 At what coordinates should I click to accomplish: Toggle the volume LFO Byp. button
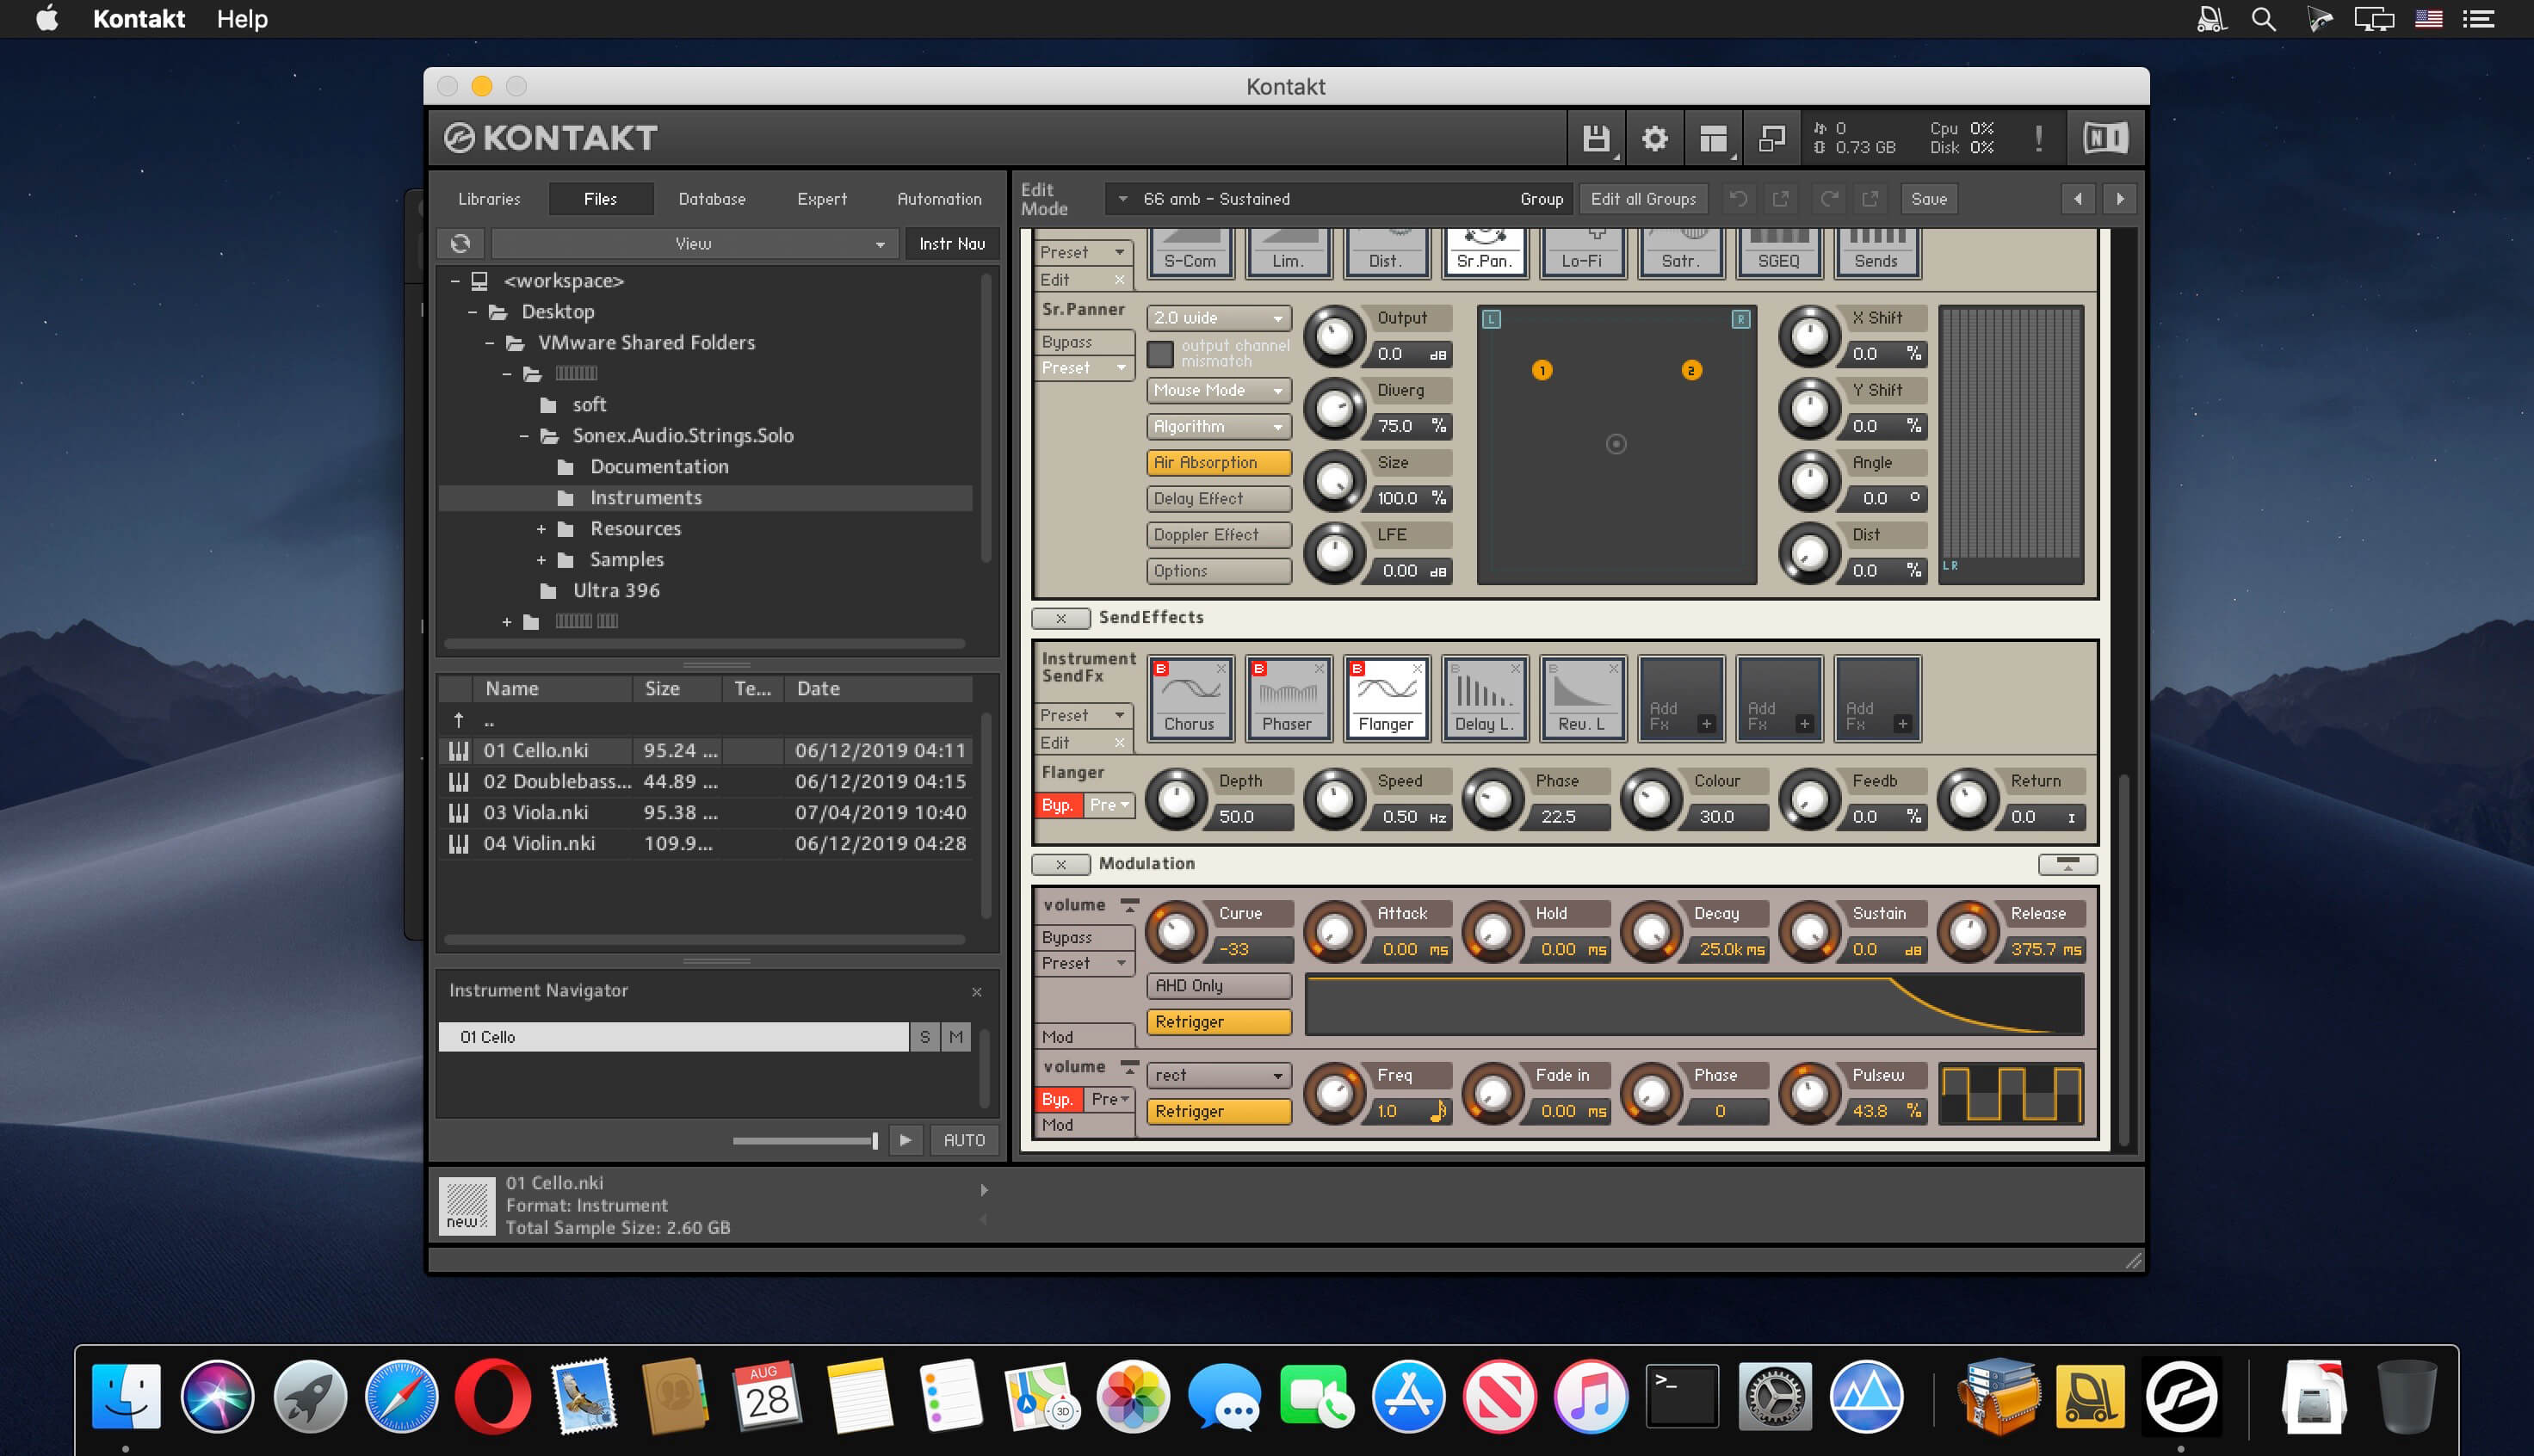pos(1058,1099)
